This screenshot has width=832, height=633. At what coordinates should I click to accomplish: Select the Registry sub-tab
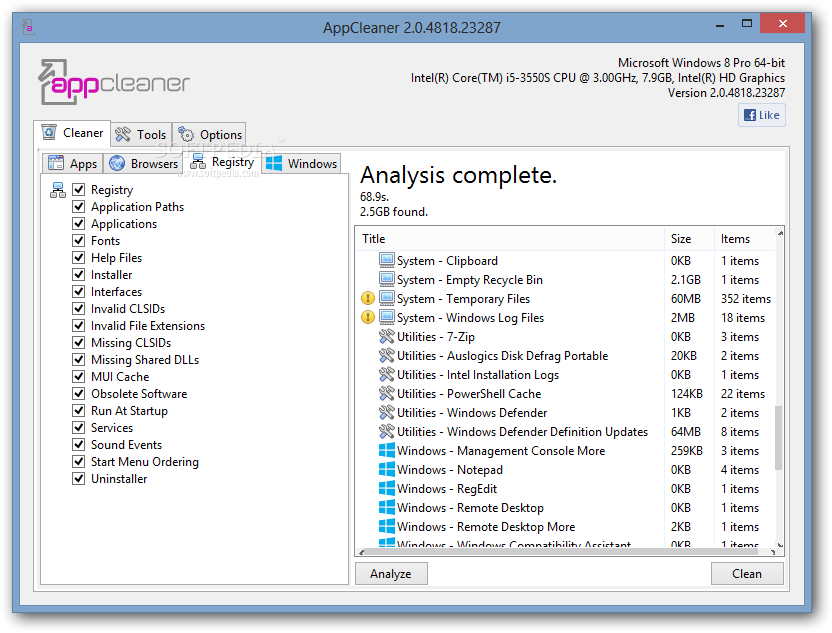(x=222, y=162)
